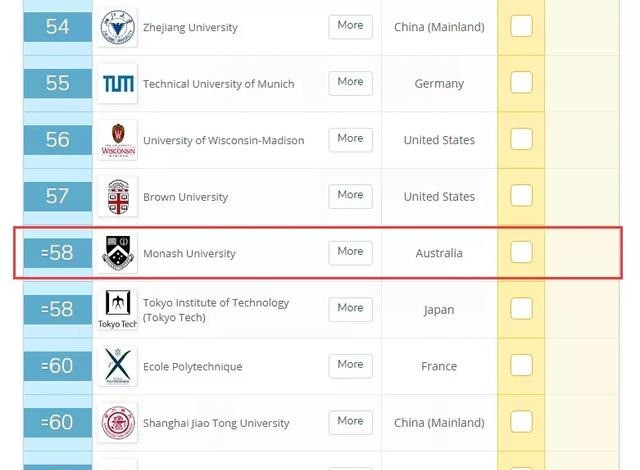The height and width of the screenshot is (470, 640).
Task: Click the Brown University crest logo
Action: pos(119,197)
